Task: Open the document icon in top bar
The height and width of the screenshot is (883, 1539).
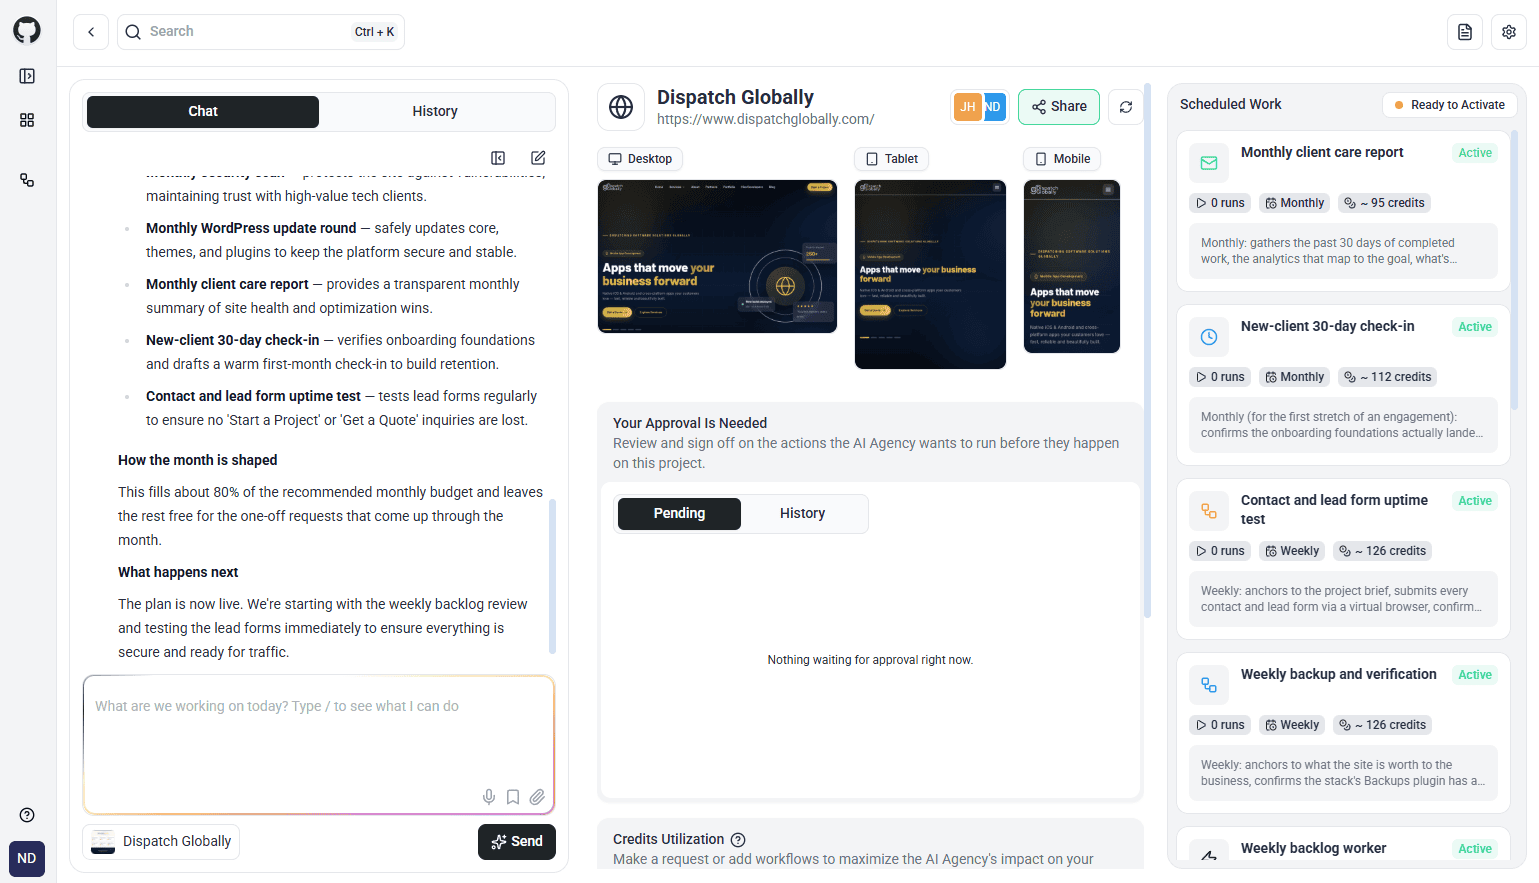Action: pos(1465,32)
